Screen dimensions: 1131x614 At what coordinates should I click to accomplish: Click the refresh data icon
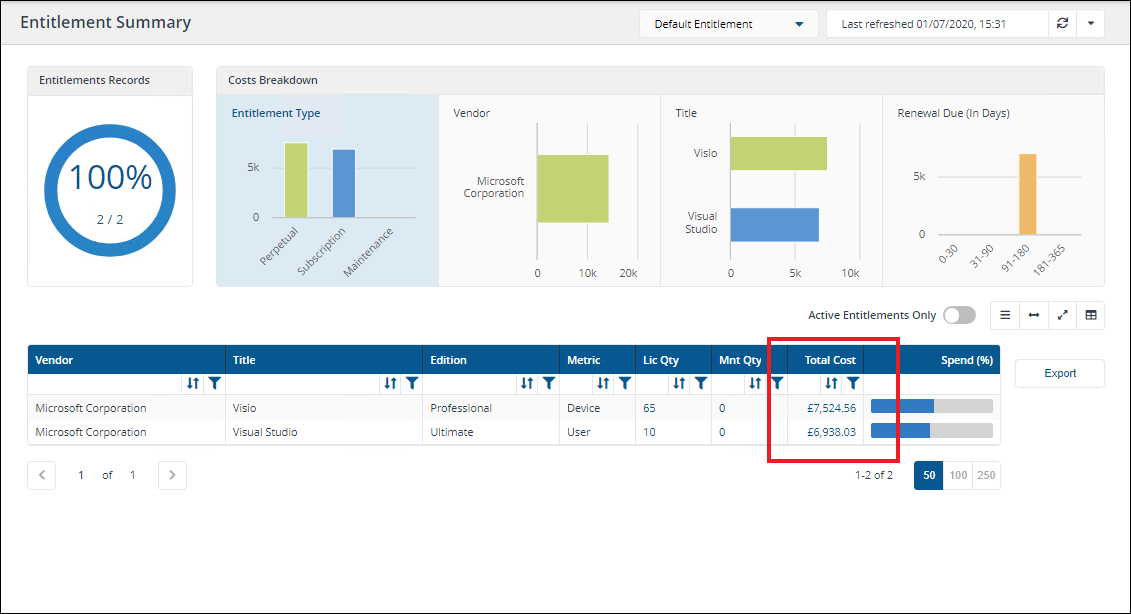[1062, 24]
